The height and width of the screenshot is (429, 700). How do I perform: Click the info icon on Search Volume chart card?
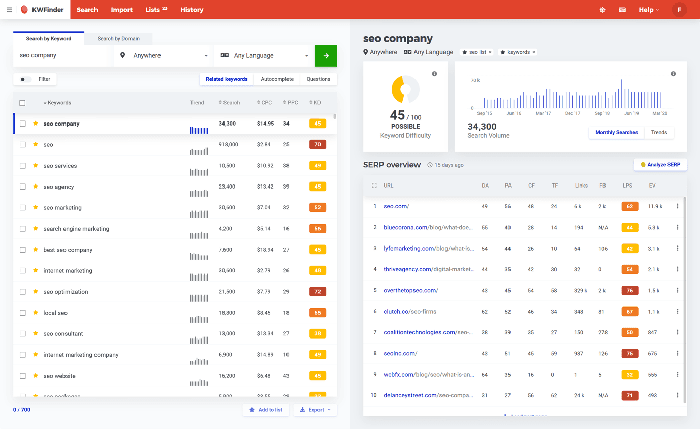675,74
